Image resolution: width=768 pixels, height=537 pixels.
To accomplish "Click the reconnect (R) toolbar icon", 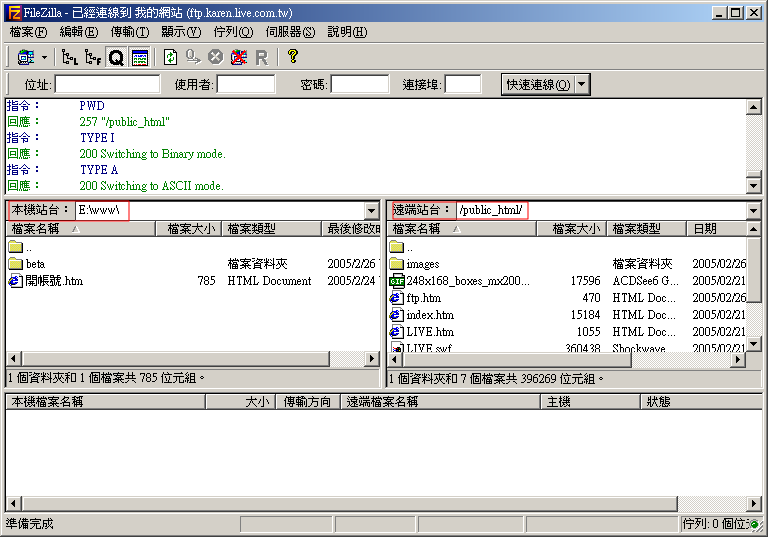I will pos(262,57).
